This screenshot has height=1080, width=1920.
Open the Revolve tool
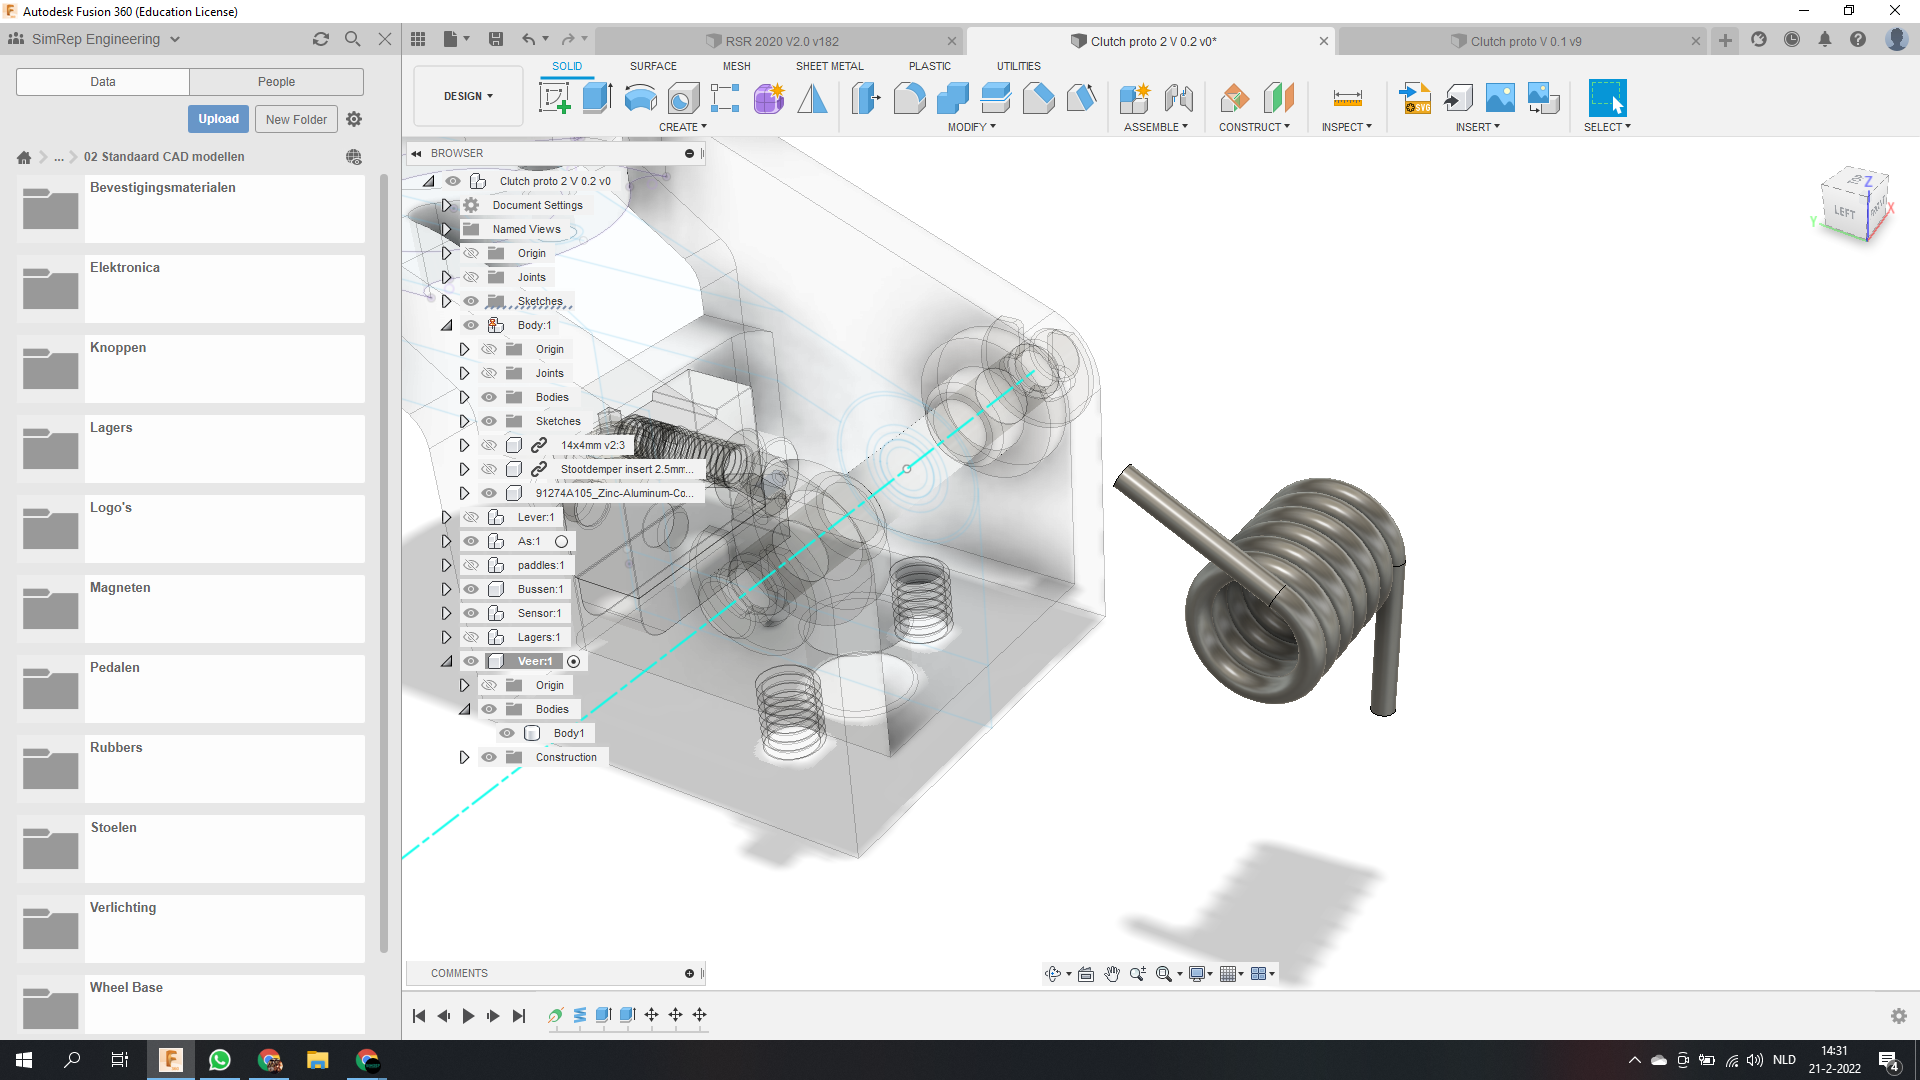coord(640,99)
